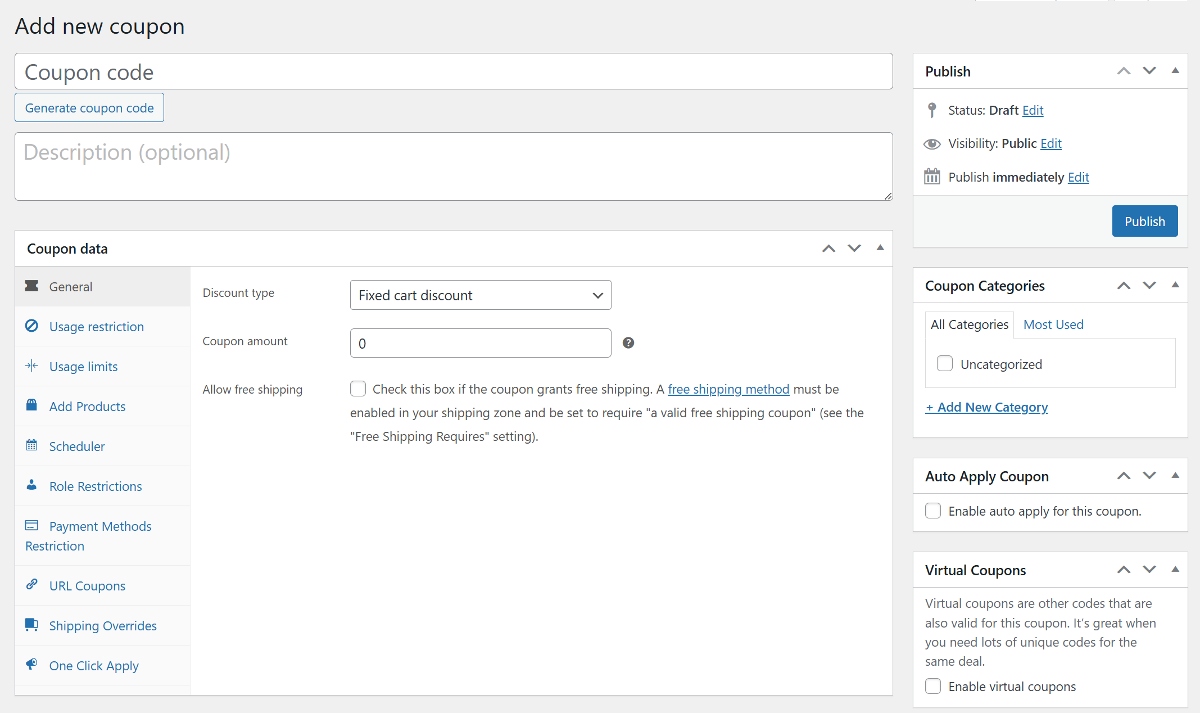The width and height of the screenshot is (1200, 713).
Task: Click the Usage restriction ban icon
Action: point(32,326)
